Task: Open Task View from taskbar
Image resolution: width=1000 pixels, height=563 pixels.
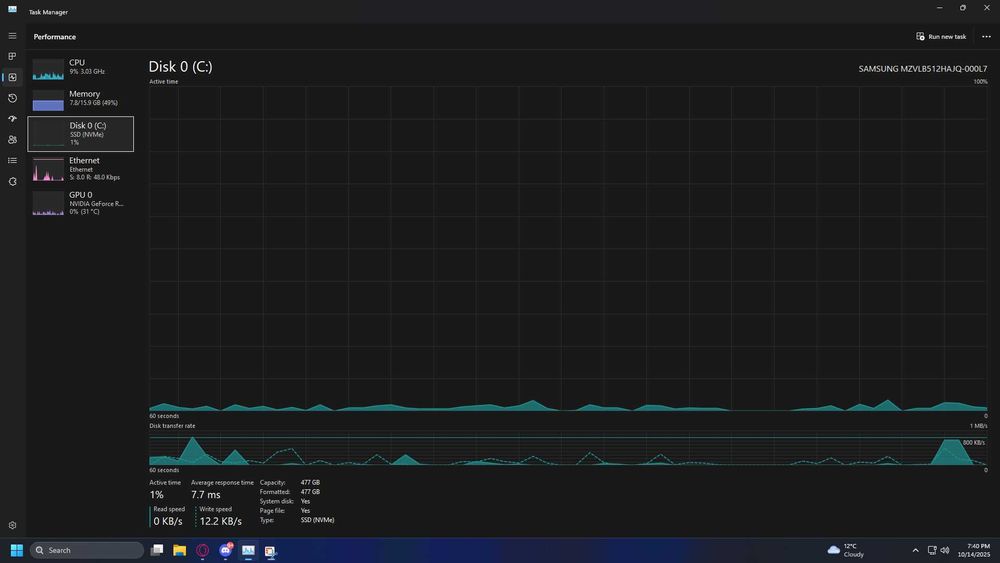Action: 157,550
